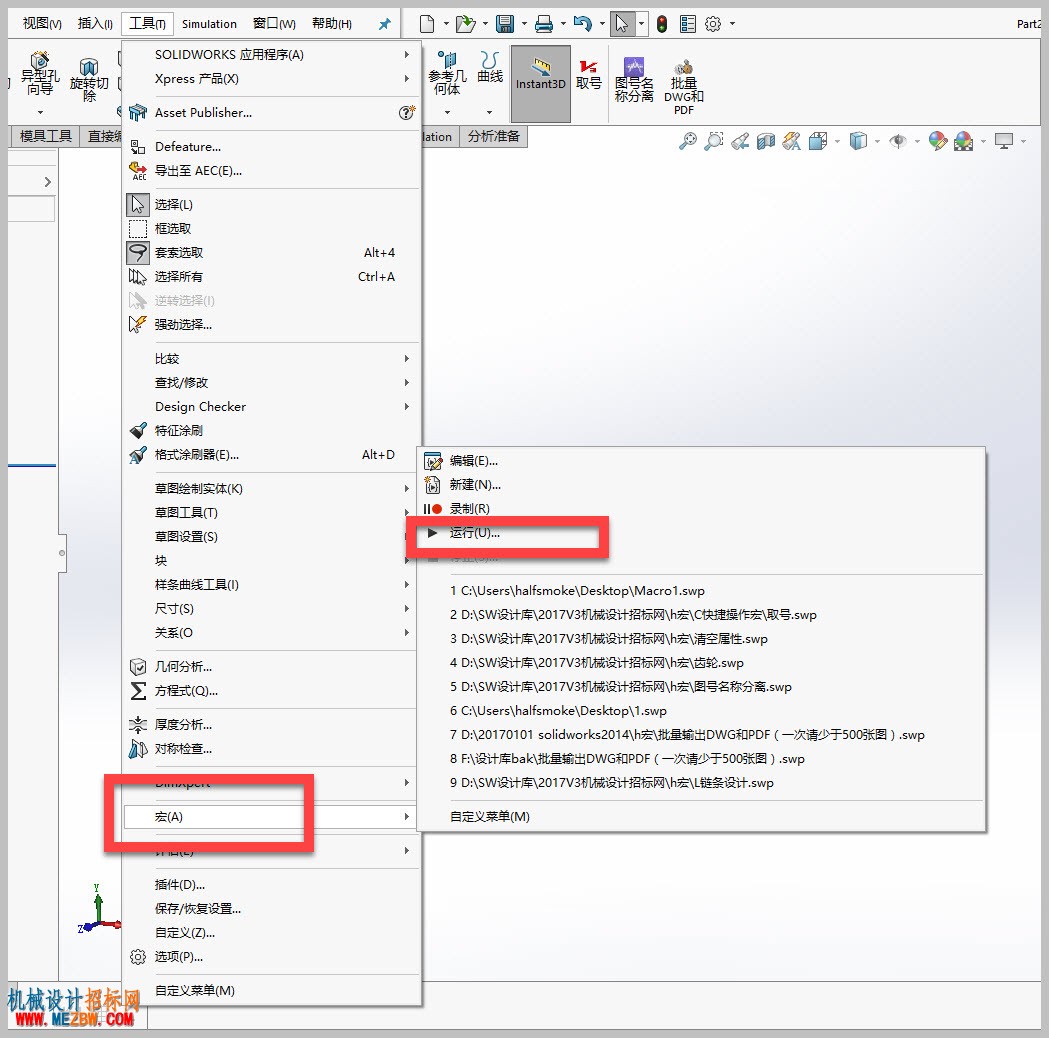
Task: Click the Options gear toolbar icon
Action: coord(713,24)
